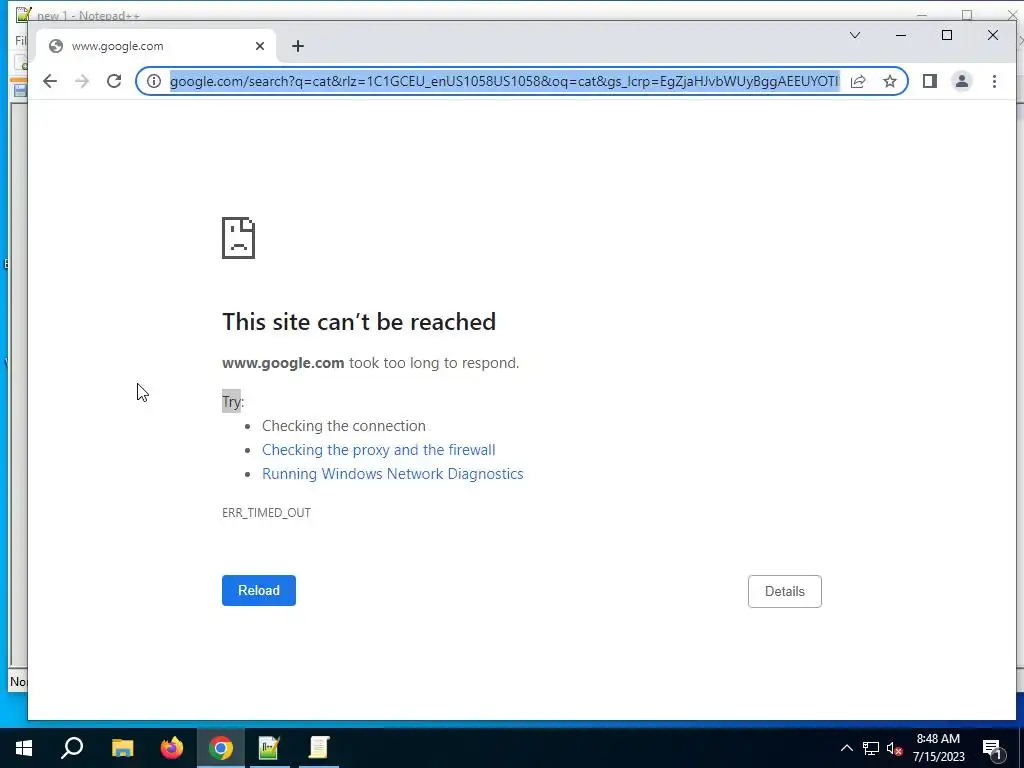Bookmark this tab with the star icon

[889, 81]
